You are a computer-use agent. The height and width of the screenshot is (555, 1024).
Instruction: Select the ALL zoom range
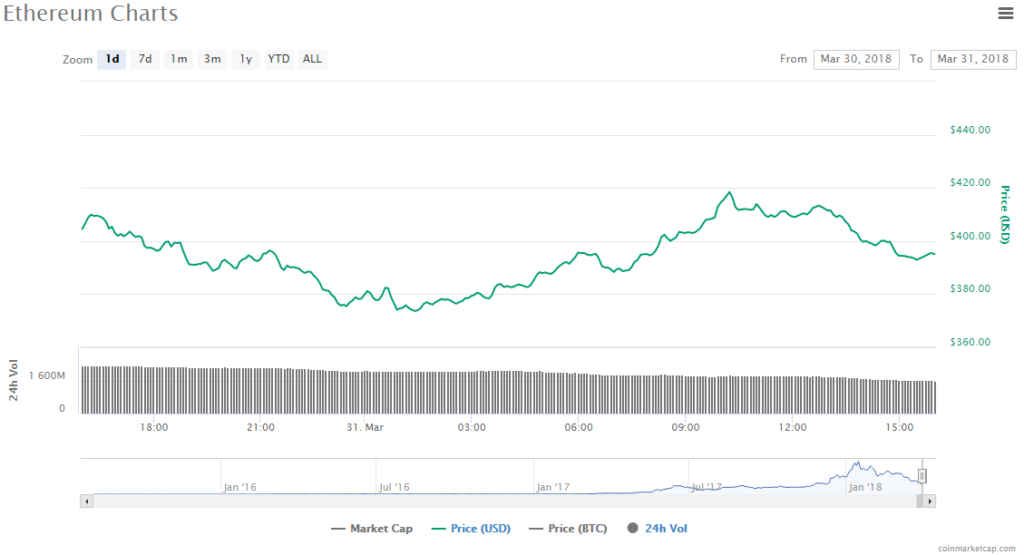(312, 59)
